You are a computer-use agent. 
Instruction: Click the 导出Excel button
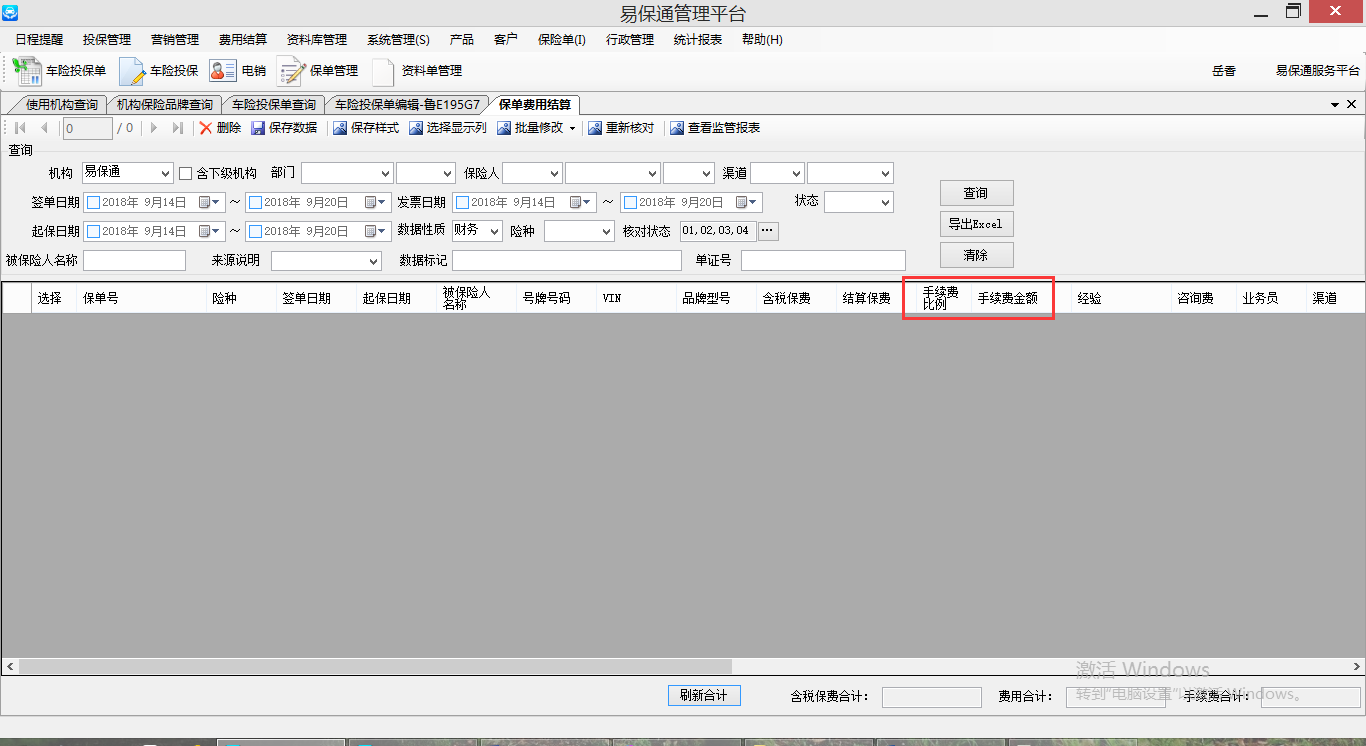coord(976,224)
